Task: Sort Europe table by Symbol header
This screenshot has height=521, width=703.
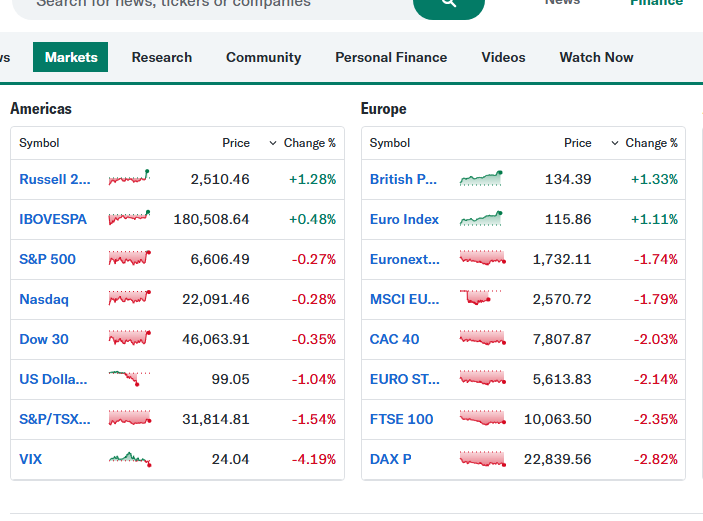Action: point(390,143)
